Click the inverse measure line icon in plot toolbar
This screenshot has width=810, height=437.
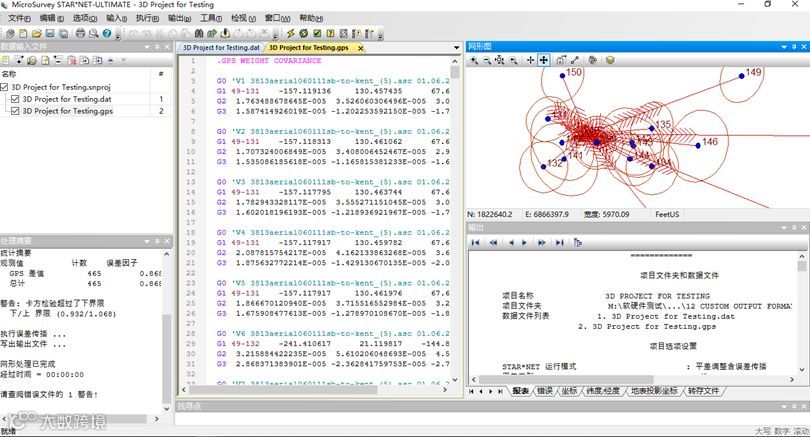coord(575,60)
